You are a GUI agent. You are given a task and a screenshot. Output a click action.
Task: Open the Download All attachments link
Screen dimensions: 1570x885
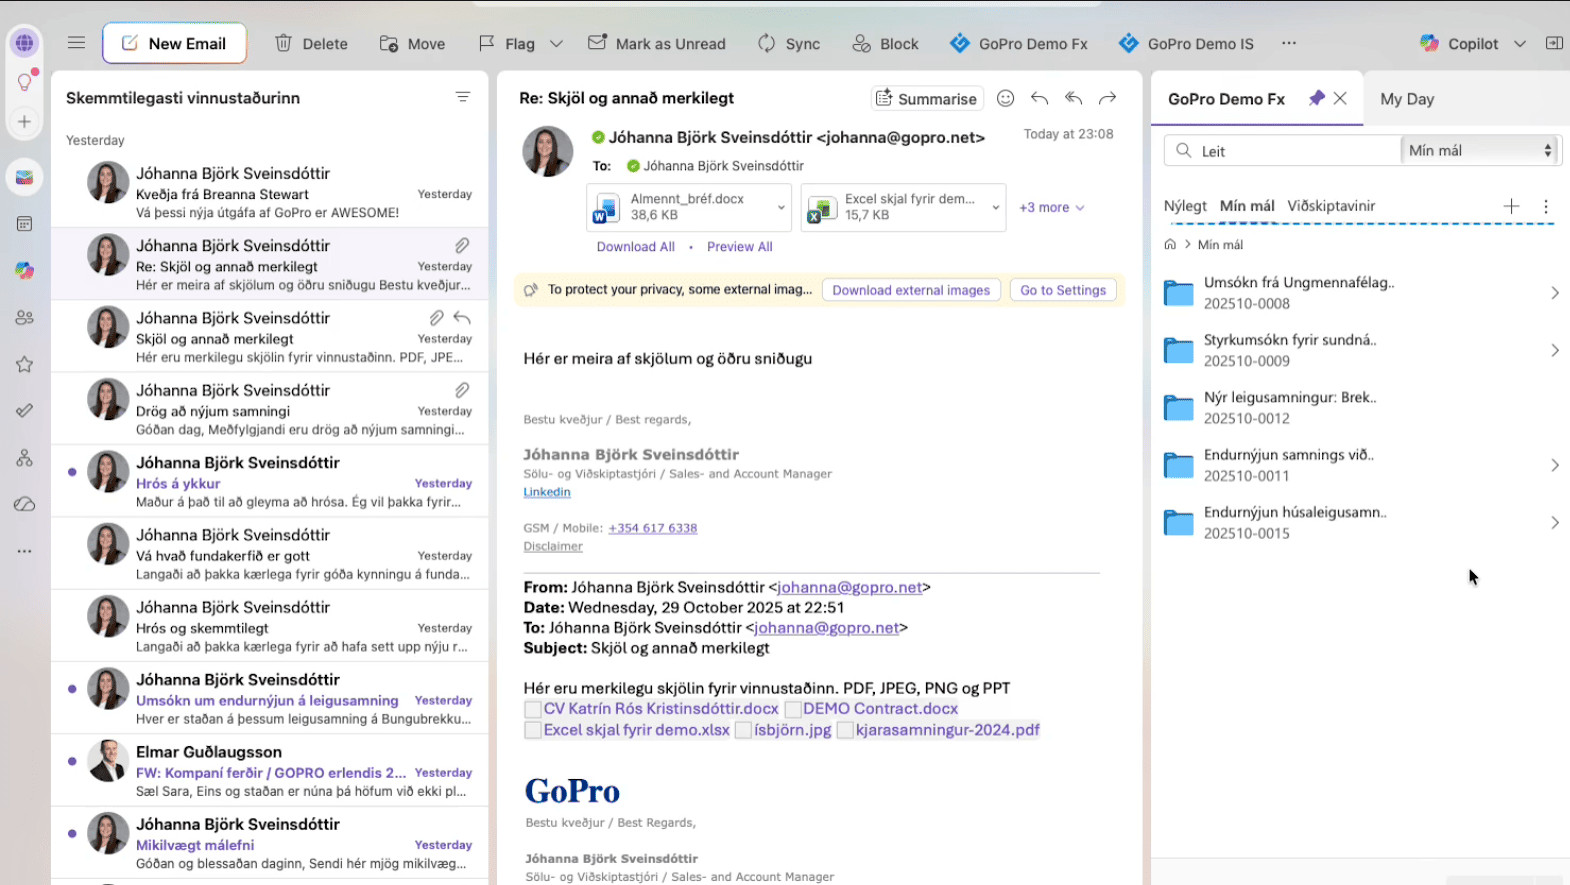[x=635, y=247]
